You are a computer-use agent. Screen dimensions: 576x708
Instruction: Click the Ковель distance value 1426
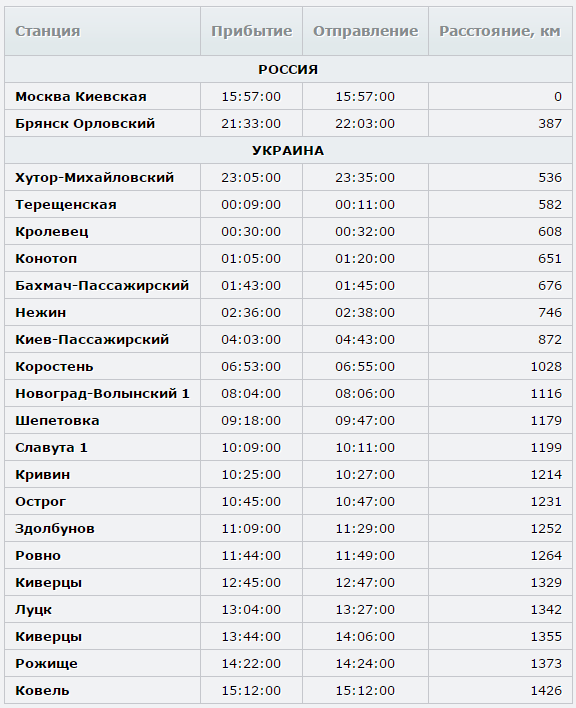click(546, 691)
